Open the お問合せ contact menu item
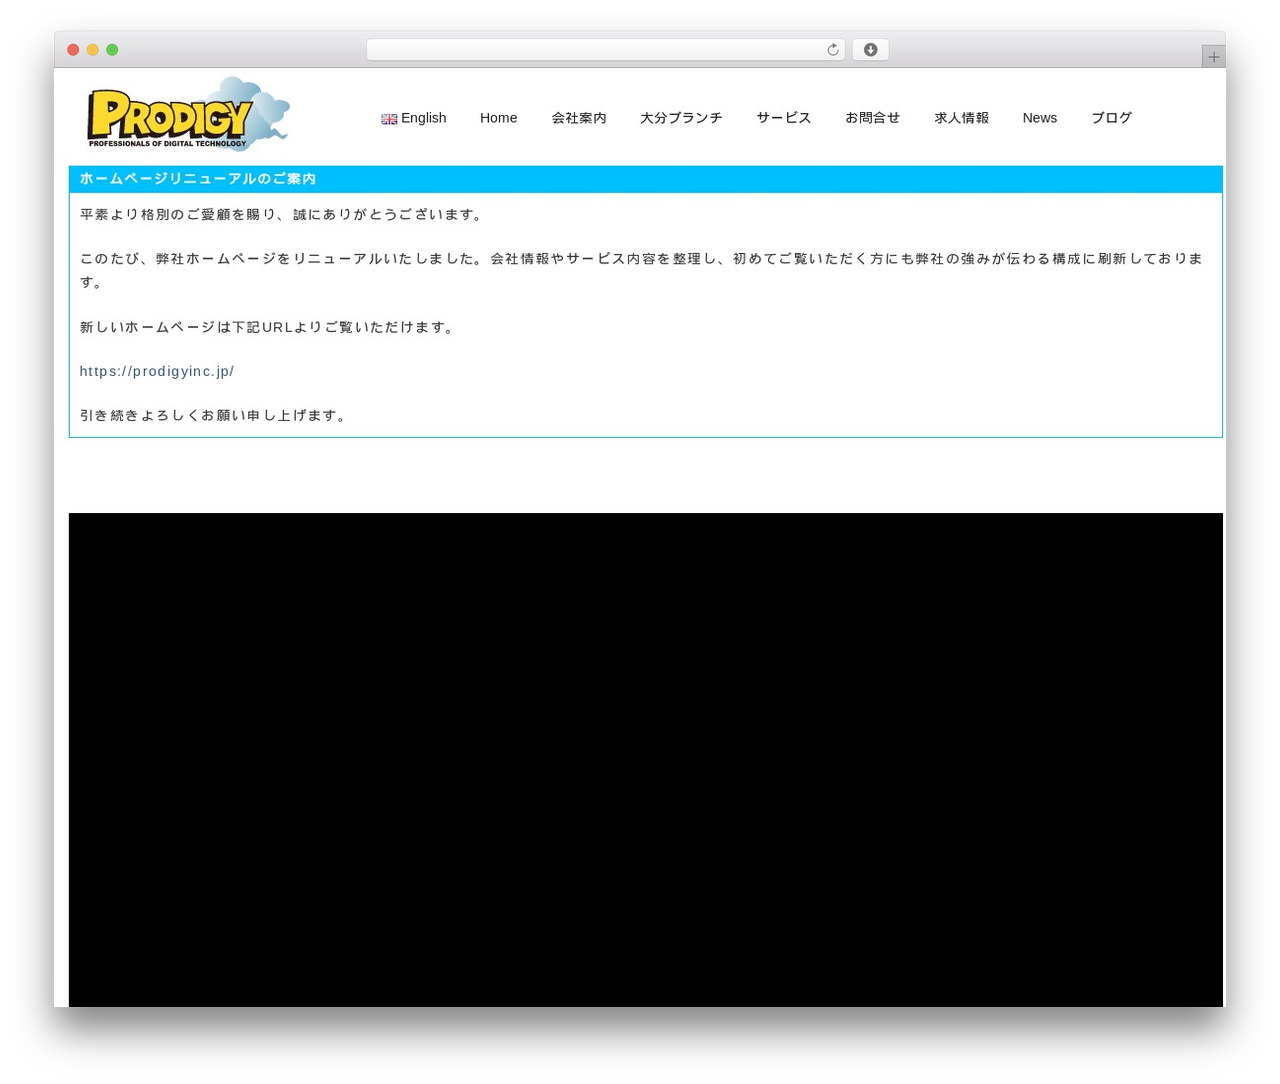 coord(873,118)
